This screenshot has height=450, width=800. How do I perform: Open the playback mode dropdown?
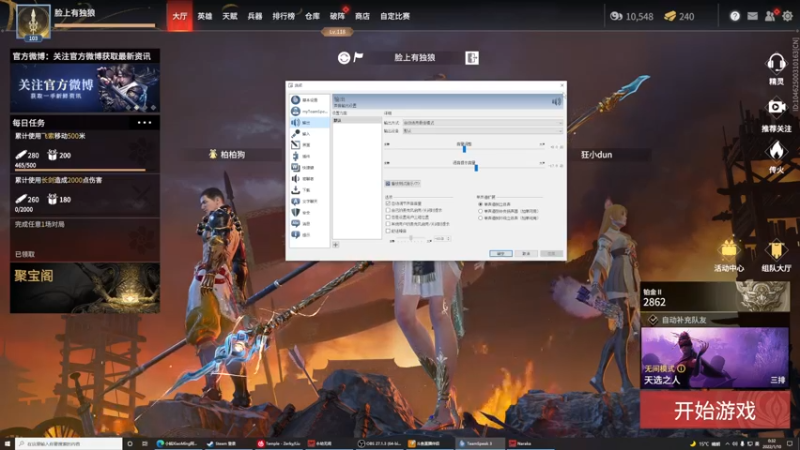tap(483, 123)
